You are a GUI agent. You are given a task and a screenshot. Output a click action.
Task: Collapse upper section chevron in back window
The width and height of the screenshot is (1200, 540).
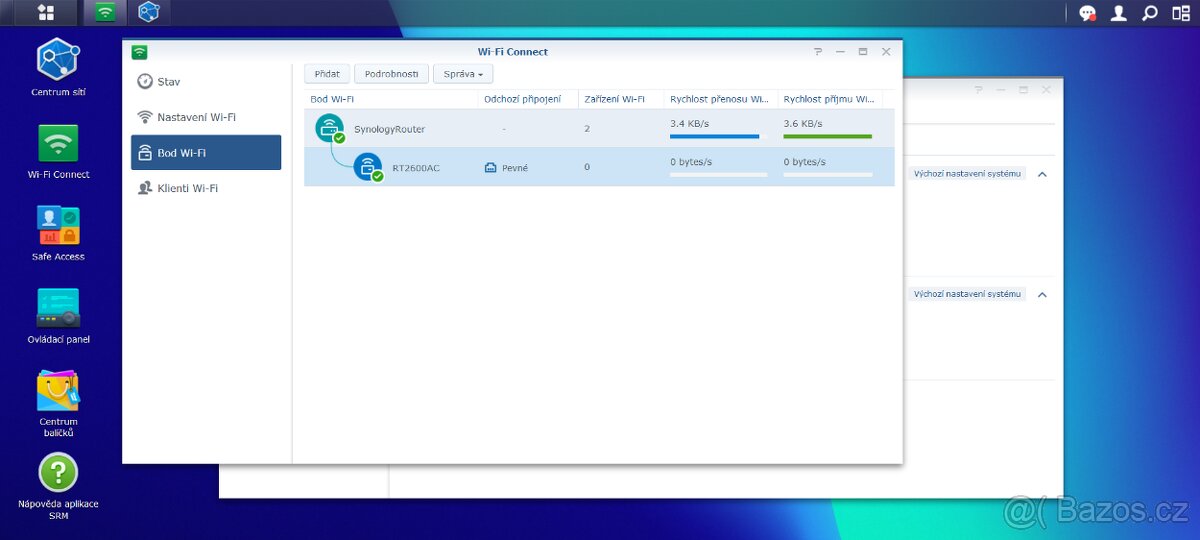pos(1042,174)
